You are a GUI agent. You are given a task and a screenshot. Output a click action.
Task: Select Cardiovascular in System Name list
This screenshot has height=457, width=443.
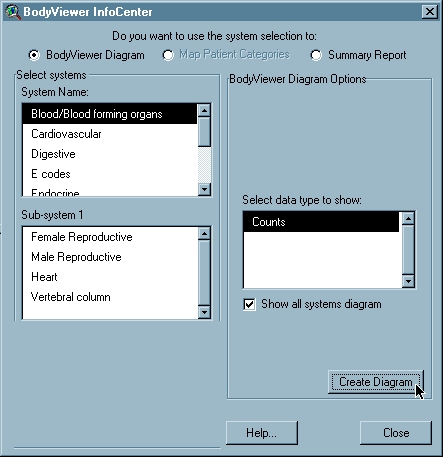[110, 134]
